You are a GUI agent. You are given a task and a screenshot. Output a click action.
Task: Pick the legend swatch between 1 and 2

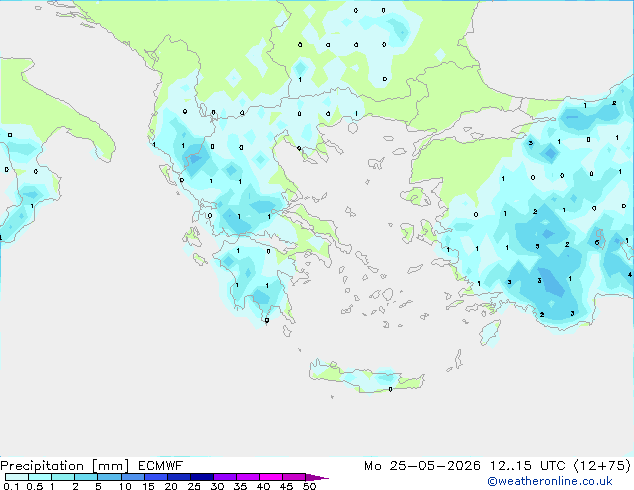(x=63, y=477)
